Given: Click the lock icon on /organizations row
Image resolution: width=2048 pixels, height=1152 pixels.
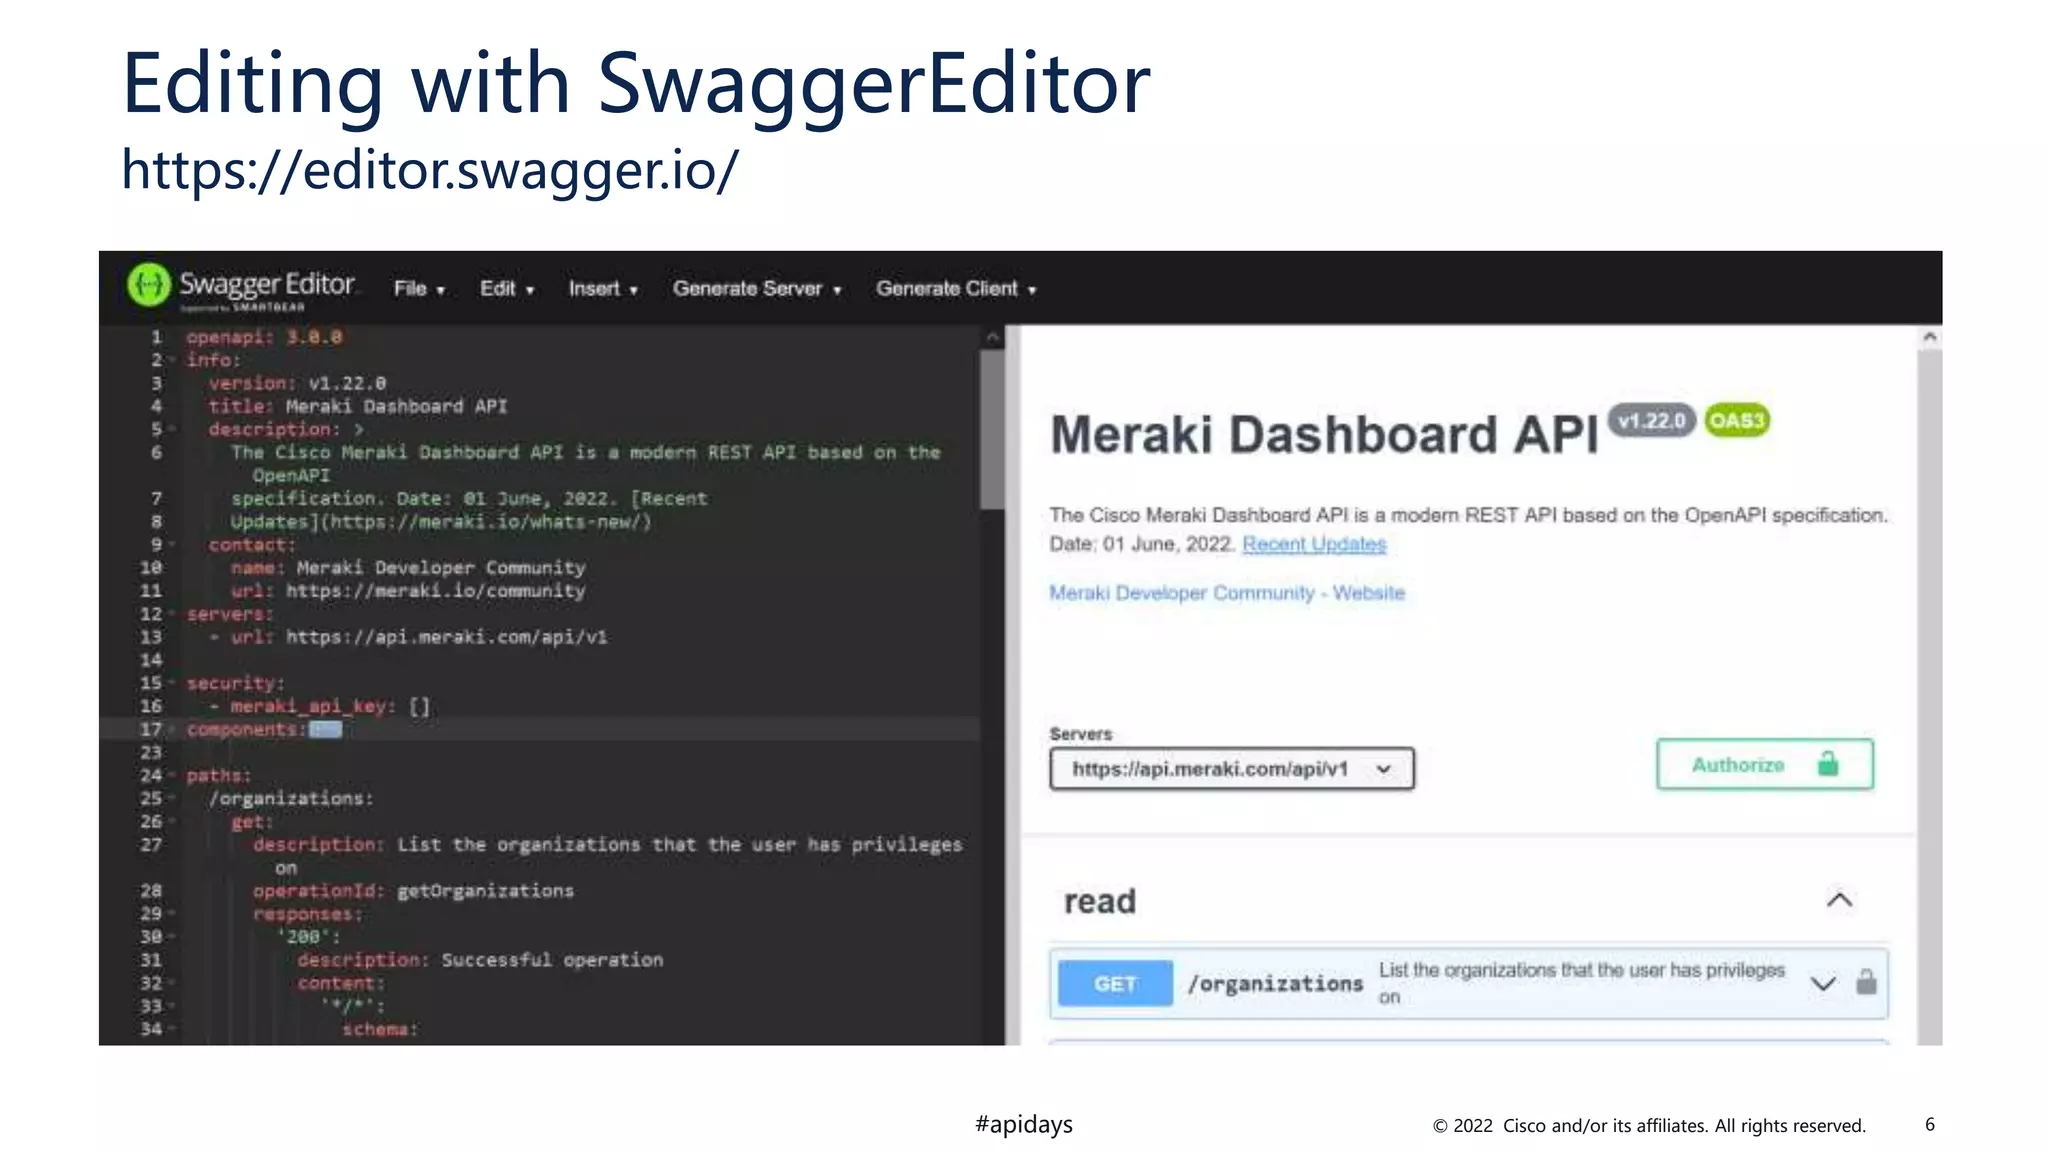Looking at the screenshot, I should point(1866,982).
